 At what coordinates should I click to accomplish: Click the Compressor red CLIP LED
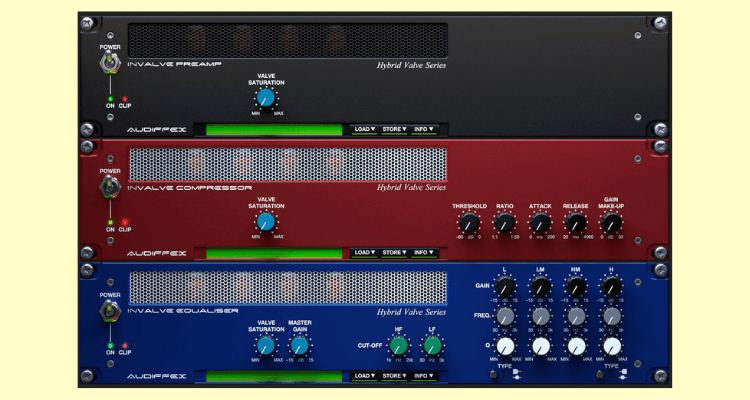[125, 222]
